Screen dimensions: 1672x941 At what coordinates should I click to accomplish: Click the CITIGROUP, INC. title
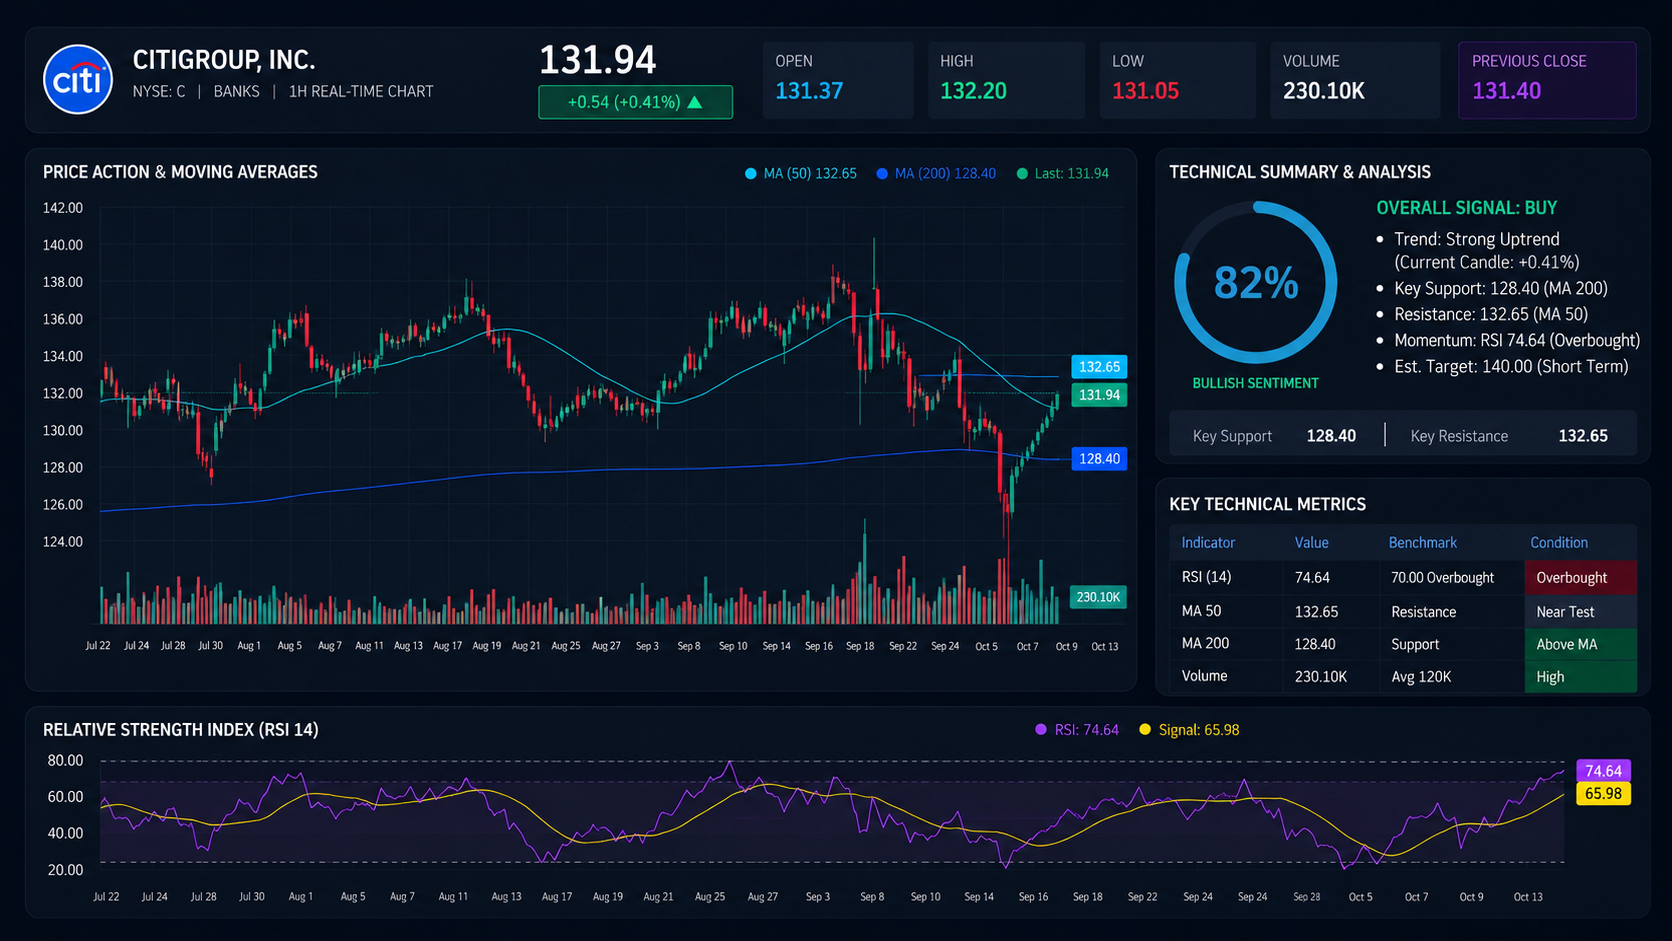pos(224,60)
